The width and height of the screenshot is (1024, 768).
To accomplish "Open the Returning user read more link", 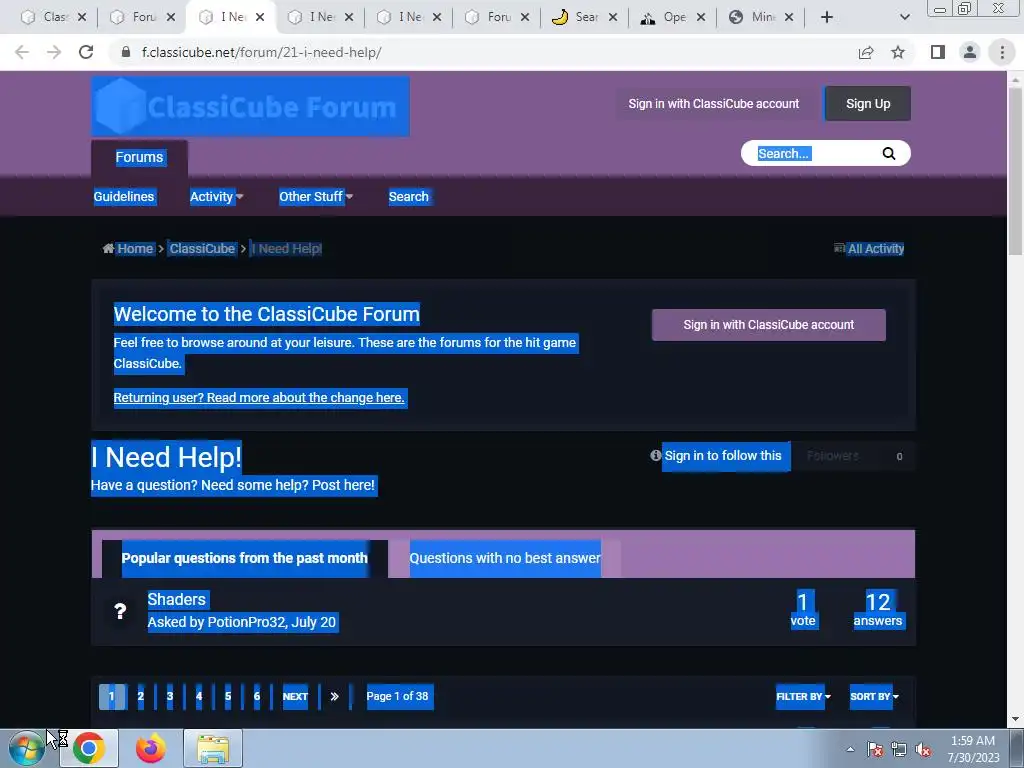I will click(259, 398).
